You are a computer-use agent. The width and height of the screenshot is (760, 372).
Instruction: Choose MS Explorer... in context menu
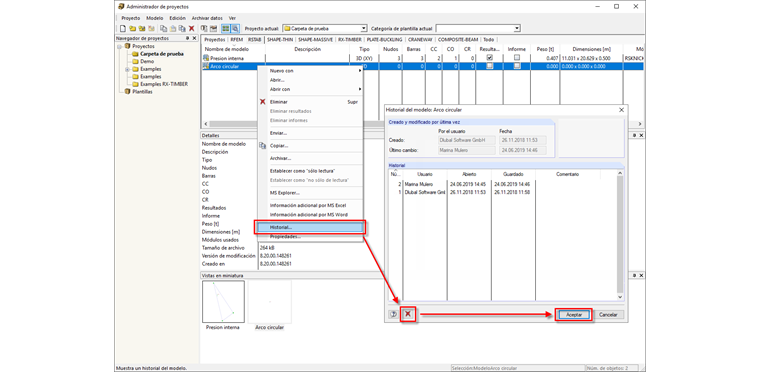pyautogui.click(x=310, y=193)
